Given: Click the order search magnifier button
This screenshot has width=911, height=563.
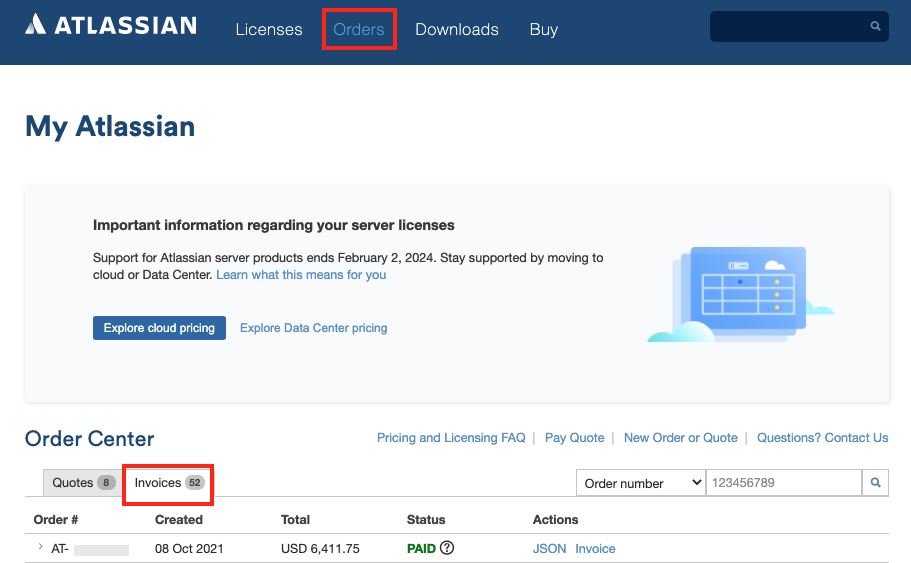Looking at the screenshot, I should 875,483.
